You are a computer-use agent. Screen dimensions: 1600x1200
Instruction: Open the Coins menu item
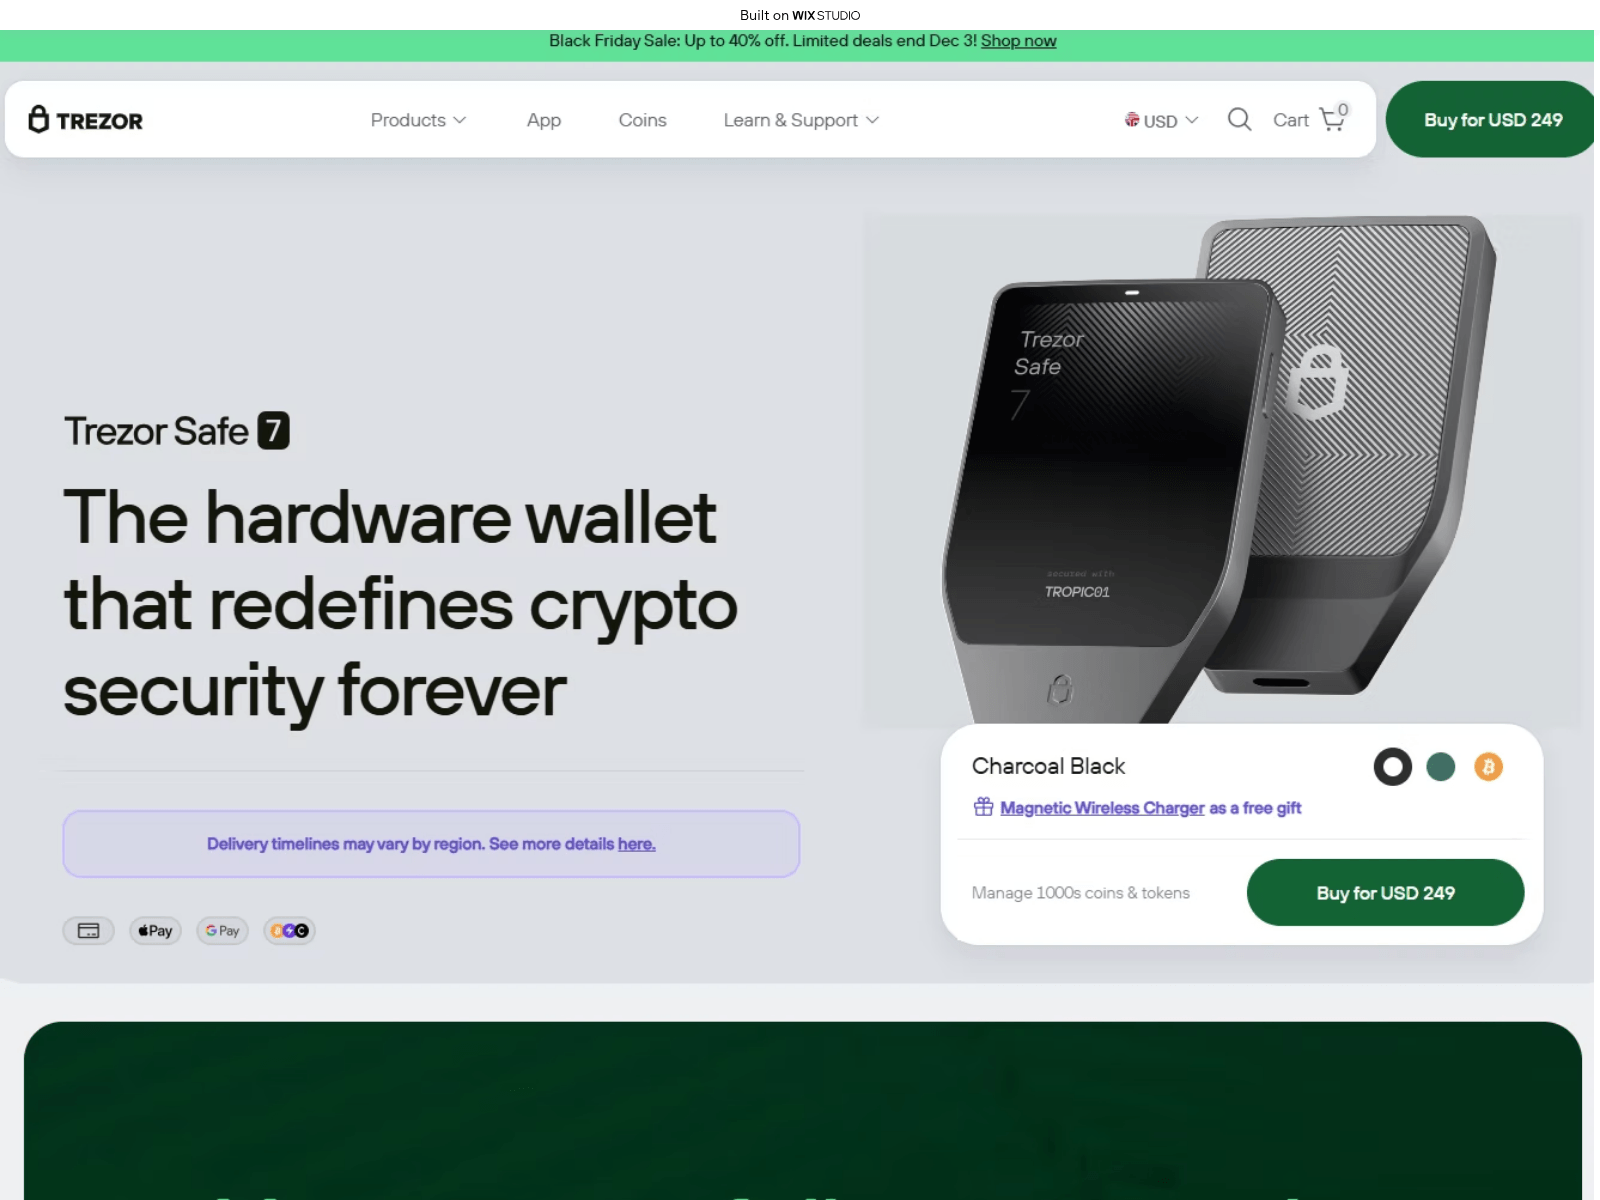[x=642, y=120]
